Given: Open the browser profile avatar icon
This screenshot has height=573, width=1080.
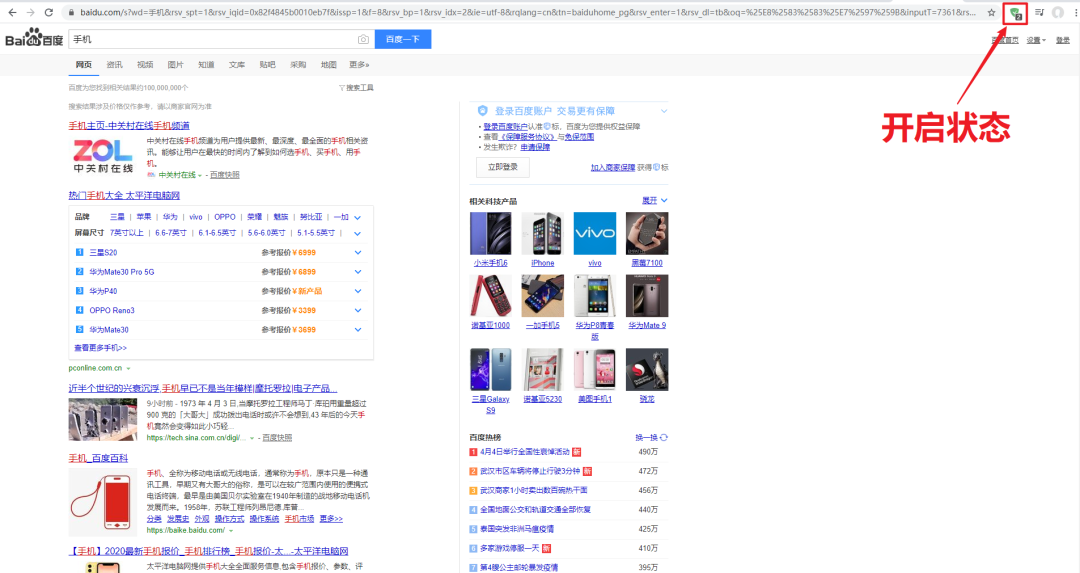Looking at the screenshot, I should click(1058, 12).
